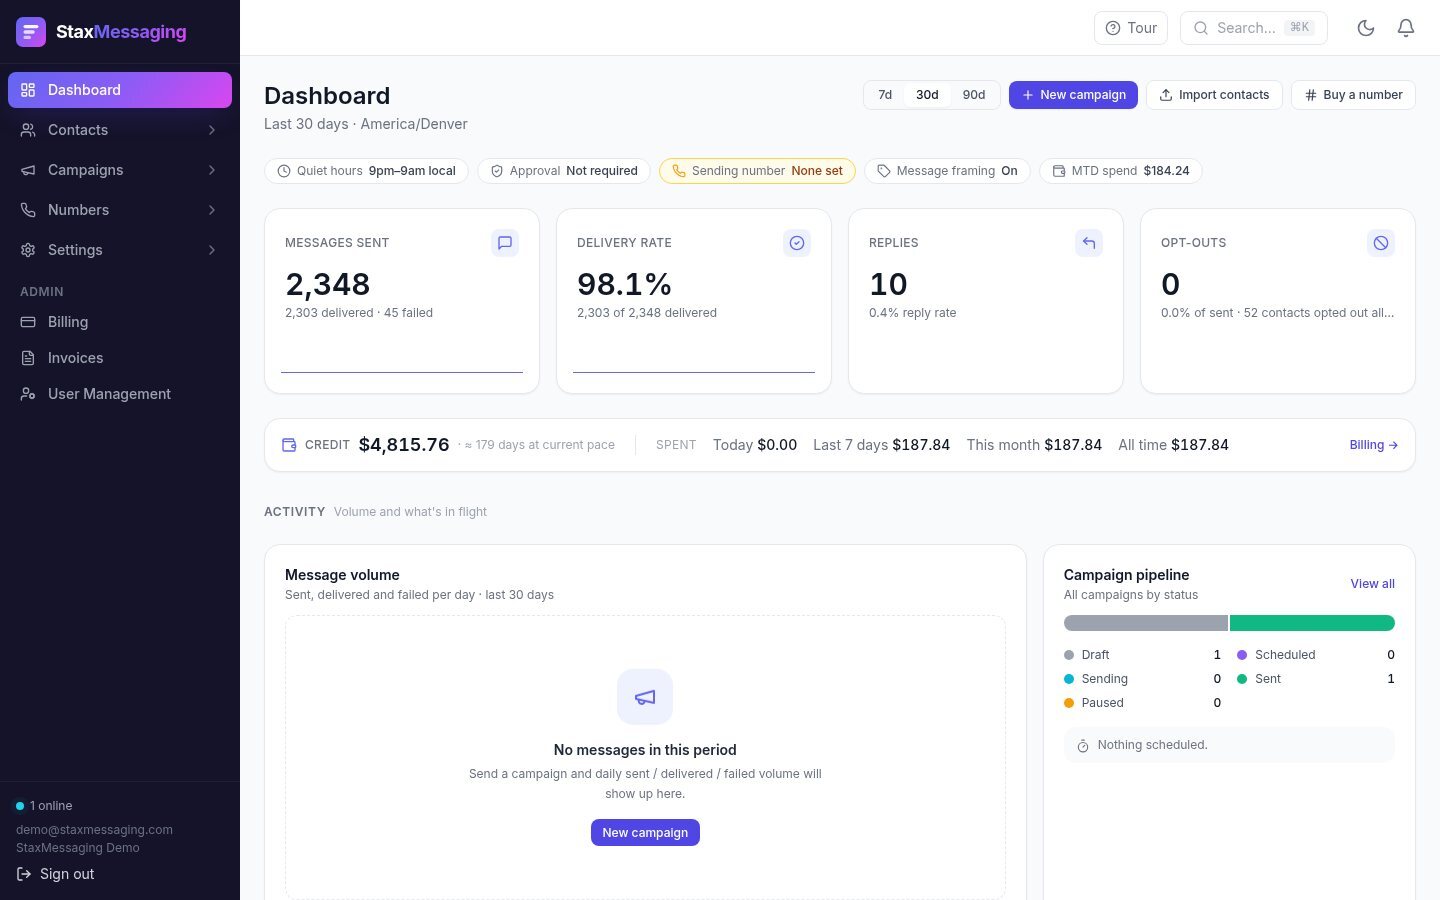Viewport: 1440px width, 900px height.
Task: Open the View all campaigns link
Action: 1372,584
